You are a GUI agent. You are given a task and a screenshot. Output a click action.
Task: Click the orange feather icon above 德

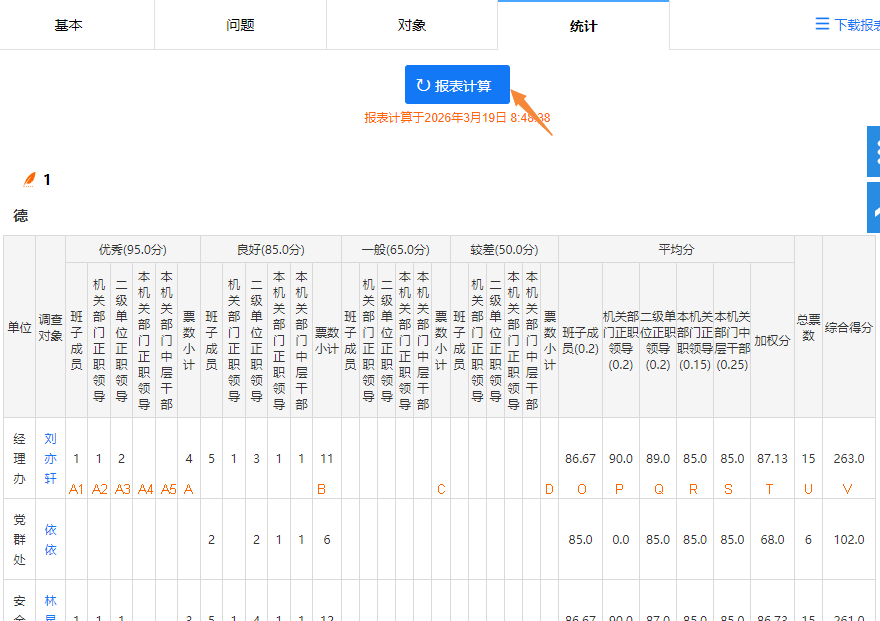click(32, 181)
